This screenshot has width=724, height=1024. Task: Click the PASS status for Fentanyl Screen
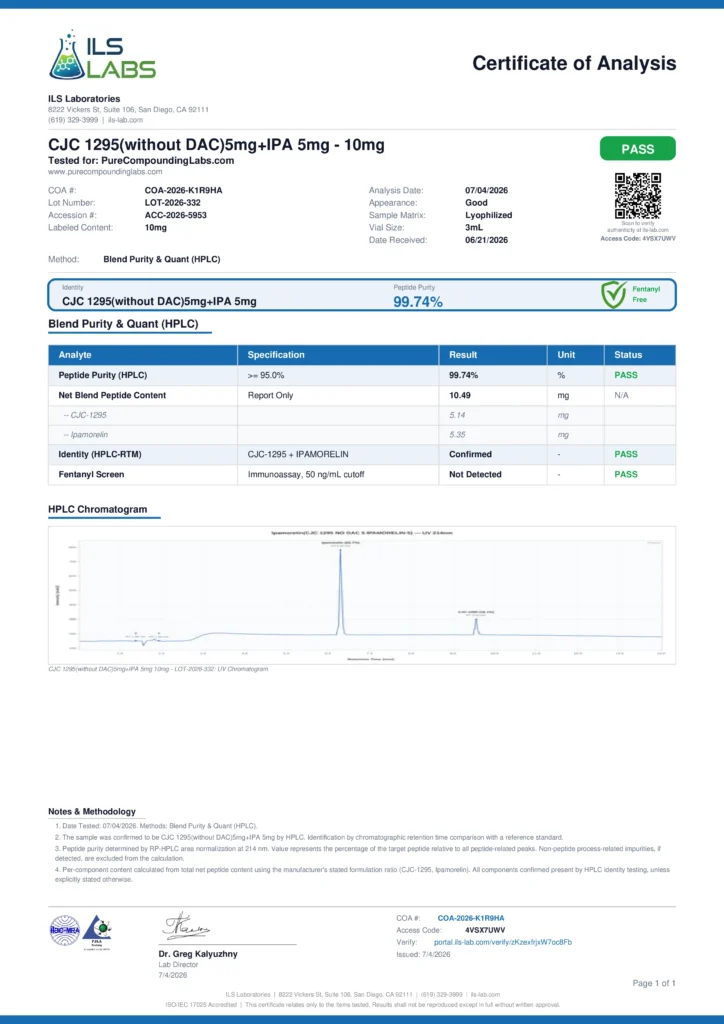(625, 474)
